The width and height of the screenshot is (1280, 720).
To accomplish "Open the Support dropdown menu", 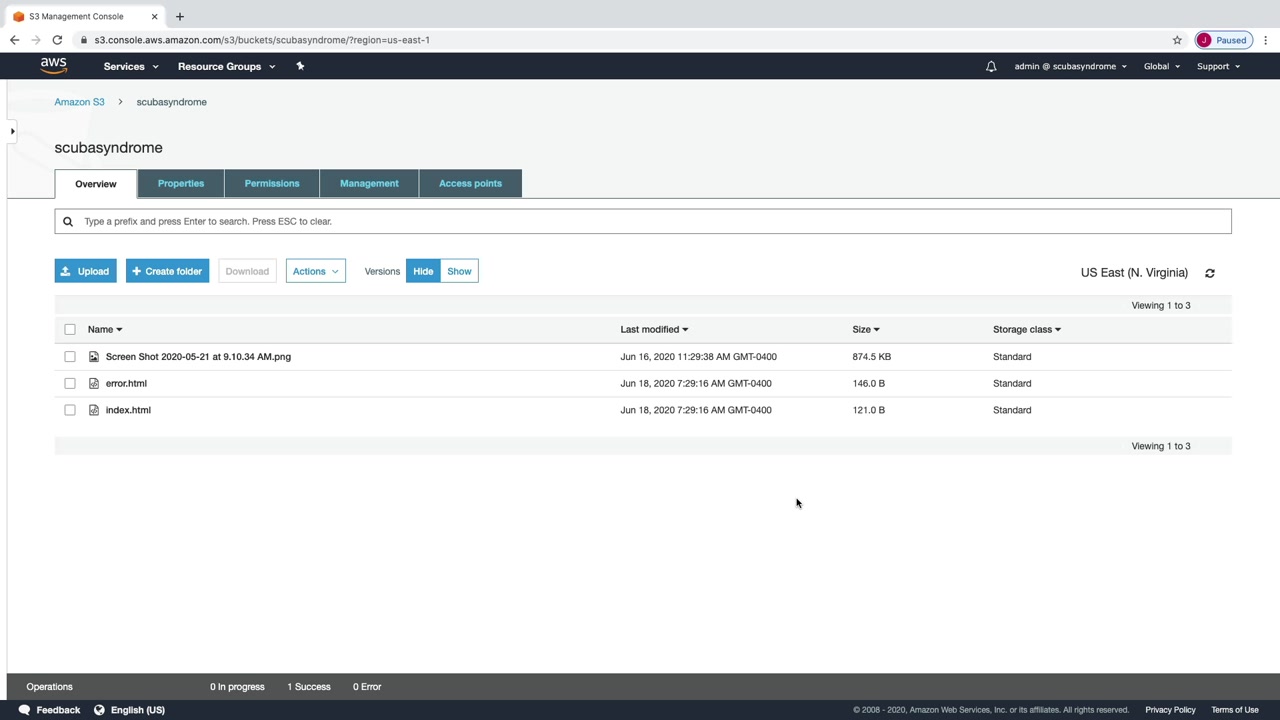I will pos(1218,66).
